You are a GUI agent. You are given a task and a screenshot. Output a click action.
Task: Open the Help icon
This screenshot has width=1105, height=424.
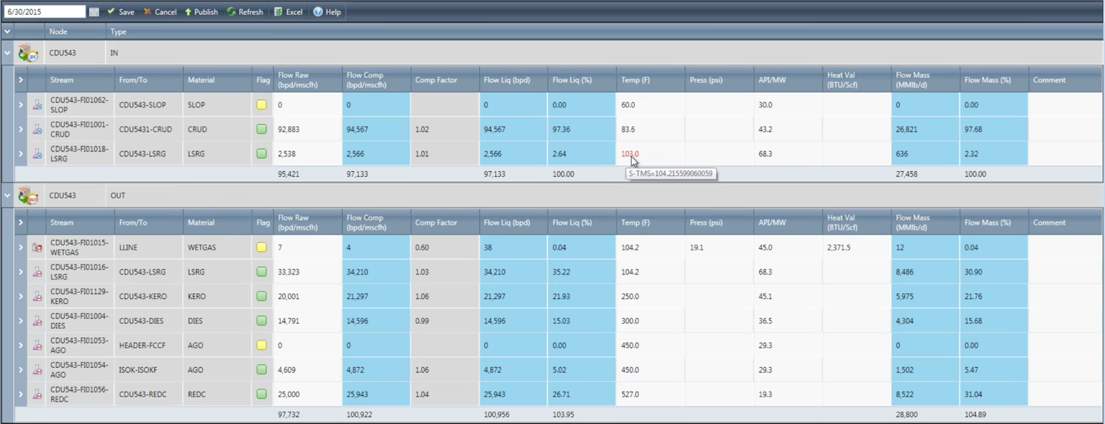(327, 12)
